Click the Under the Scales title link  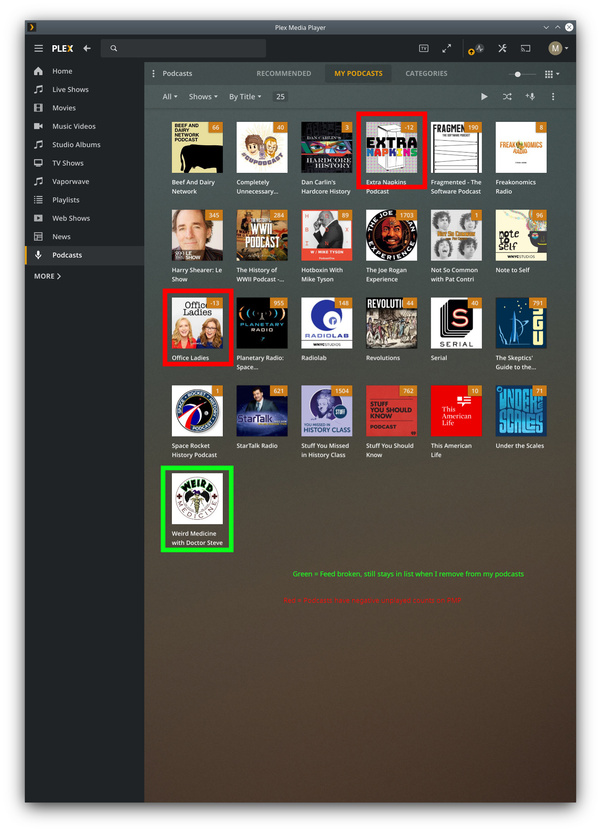pyautogui.click(x=519, y=446)
